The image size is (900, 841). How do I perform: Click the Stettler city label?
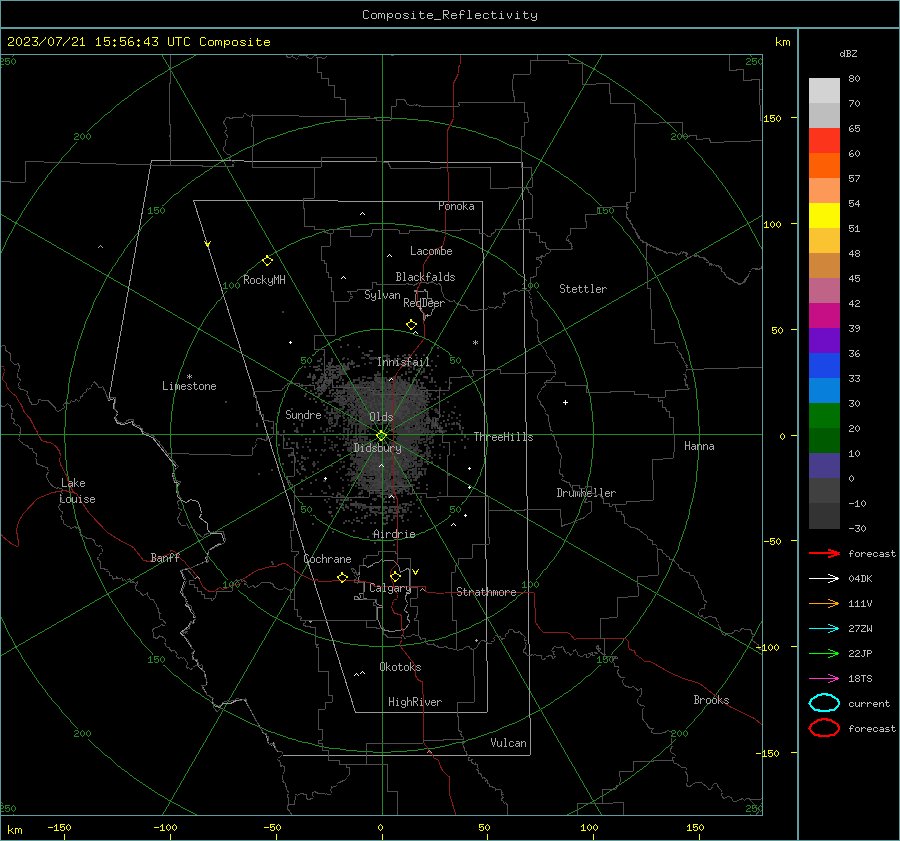click(583, 289)
